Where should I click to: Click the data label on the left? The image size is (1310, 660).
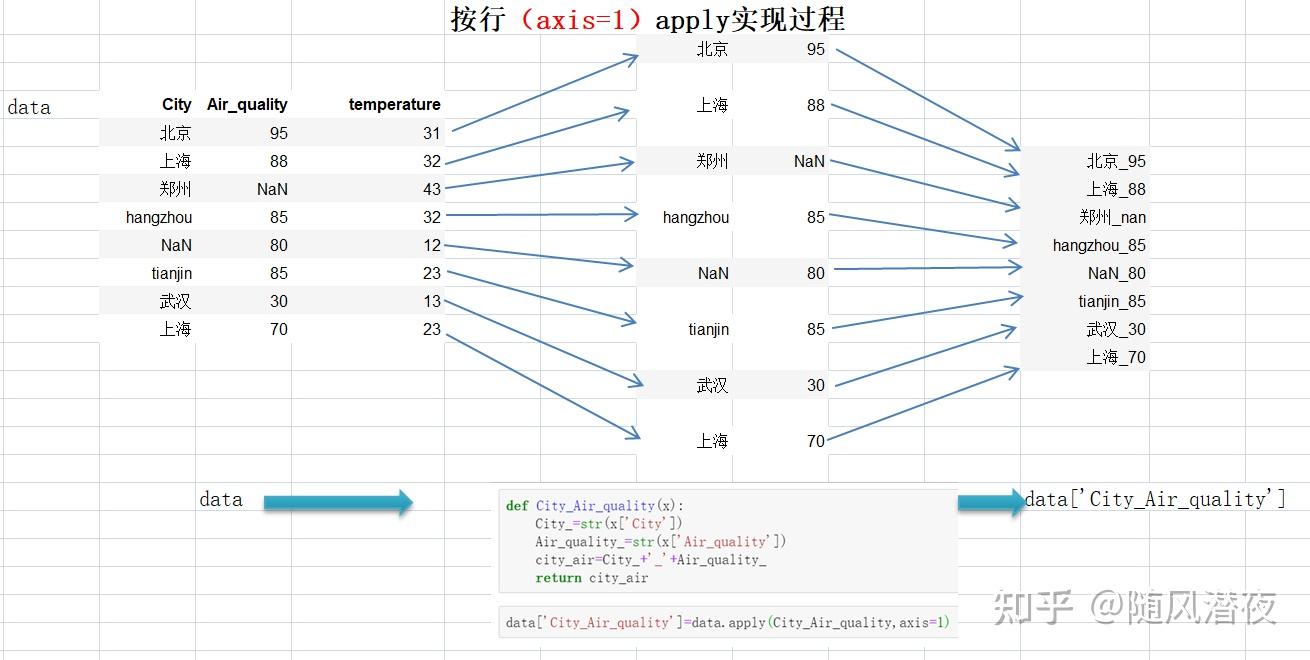28,107
